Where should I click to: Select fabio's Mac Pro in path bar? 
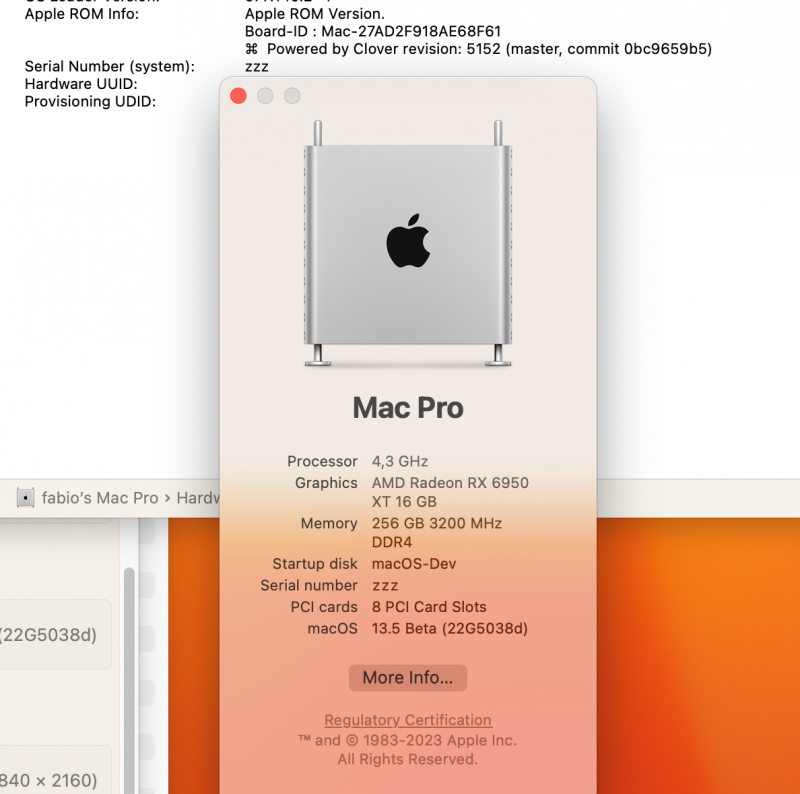[100, 498]
